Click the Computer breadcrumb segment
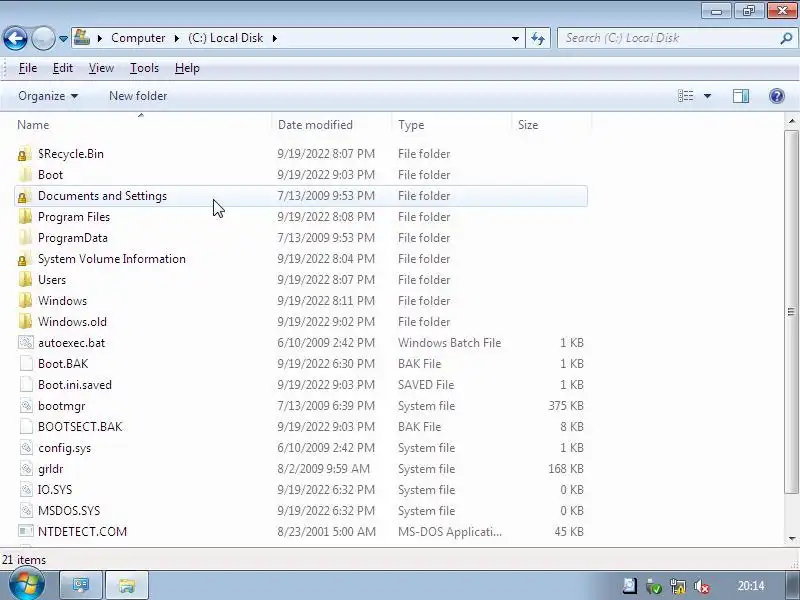The width and height of the screenshot is (800, 600). tap(138, 38)
